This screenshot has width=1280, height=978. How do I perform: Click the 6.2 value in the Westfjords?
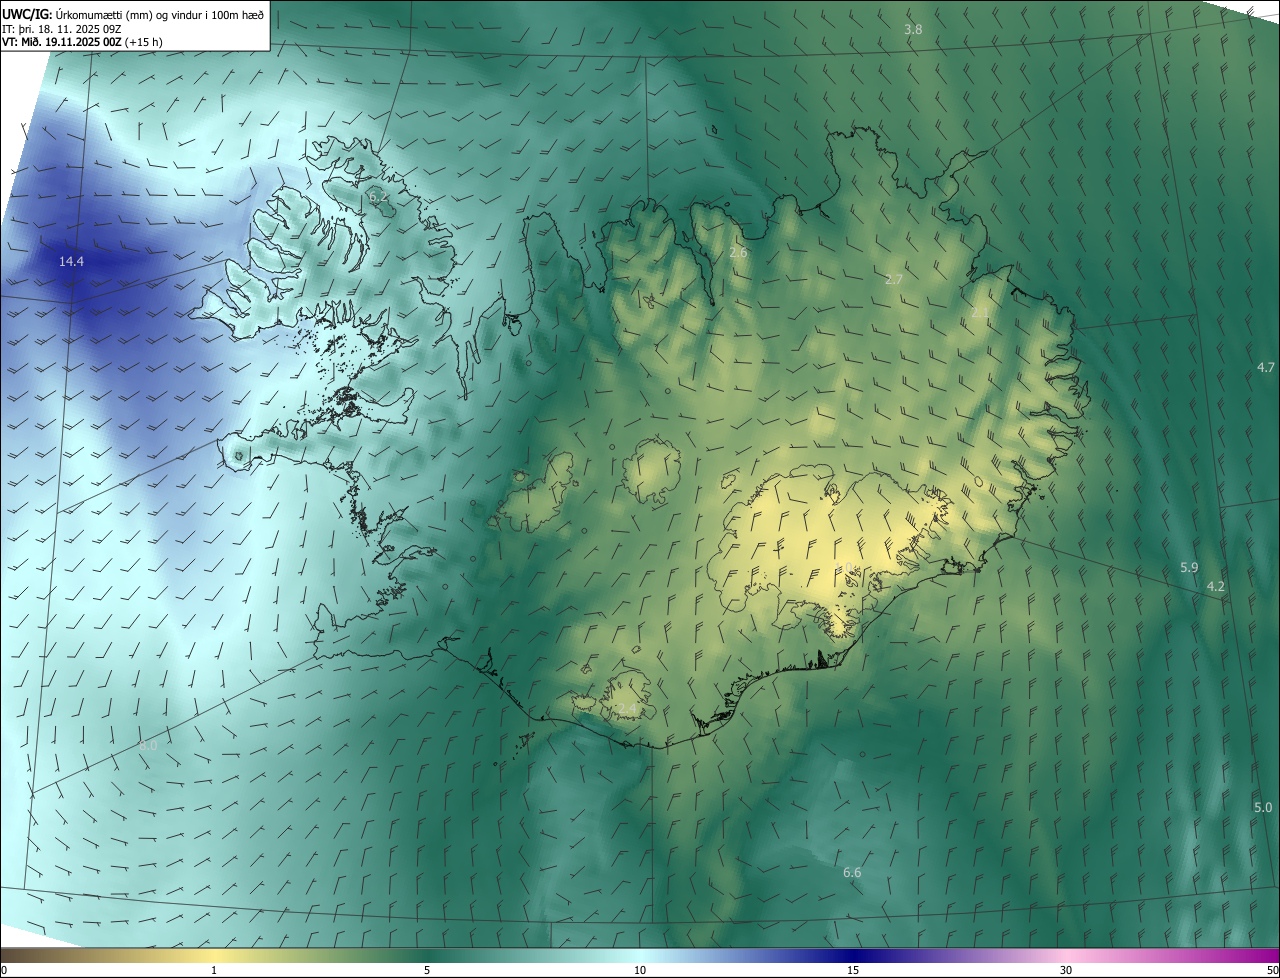pos(378,198)
